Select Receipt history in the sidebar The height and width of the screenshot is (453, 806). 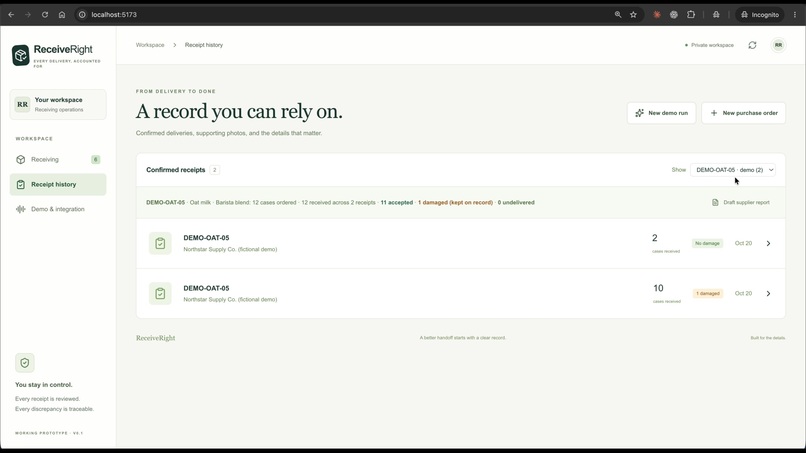(58, 185)
